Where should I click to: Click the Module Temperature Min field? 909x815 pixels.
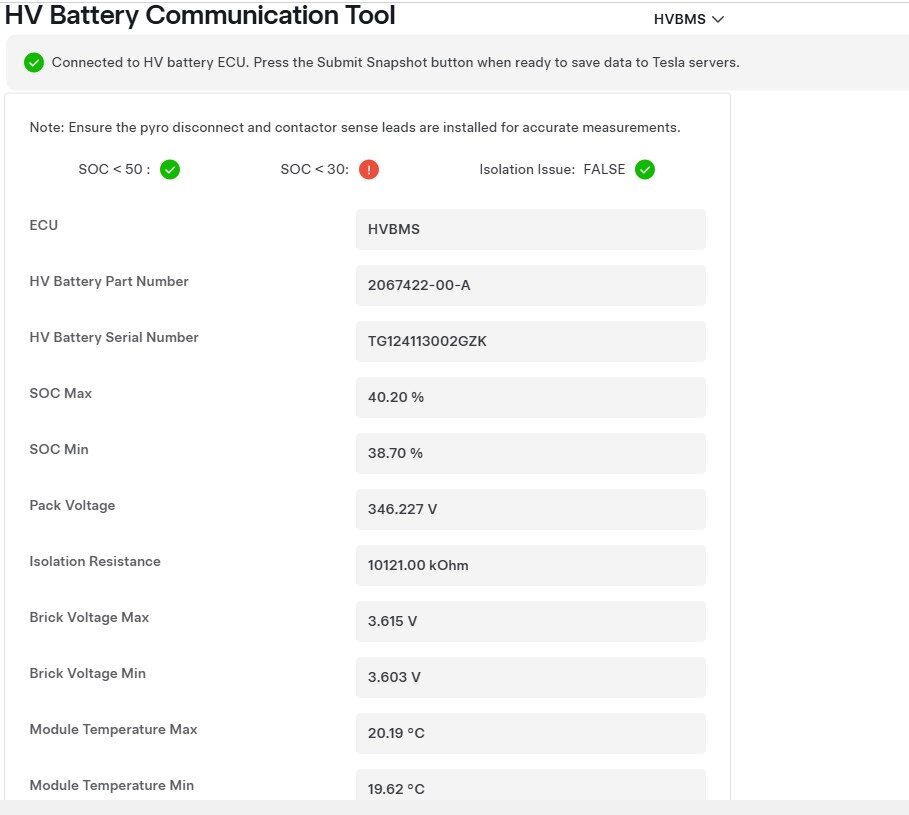pyautogui.click(x=530, y=786)
